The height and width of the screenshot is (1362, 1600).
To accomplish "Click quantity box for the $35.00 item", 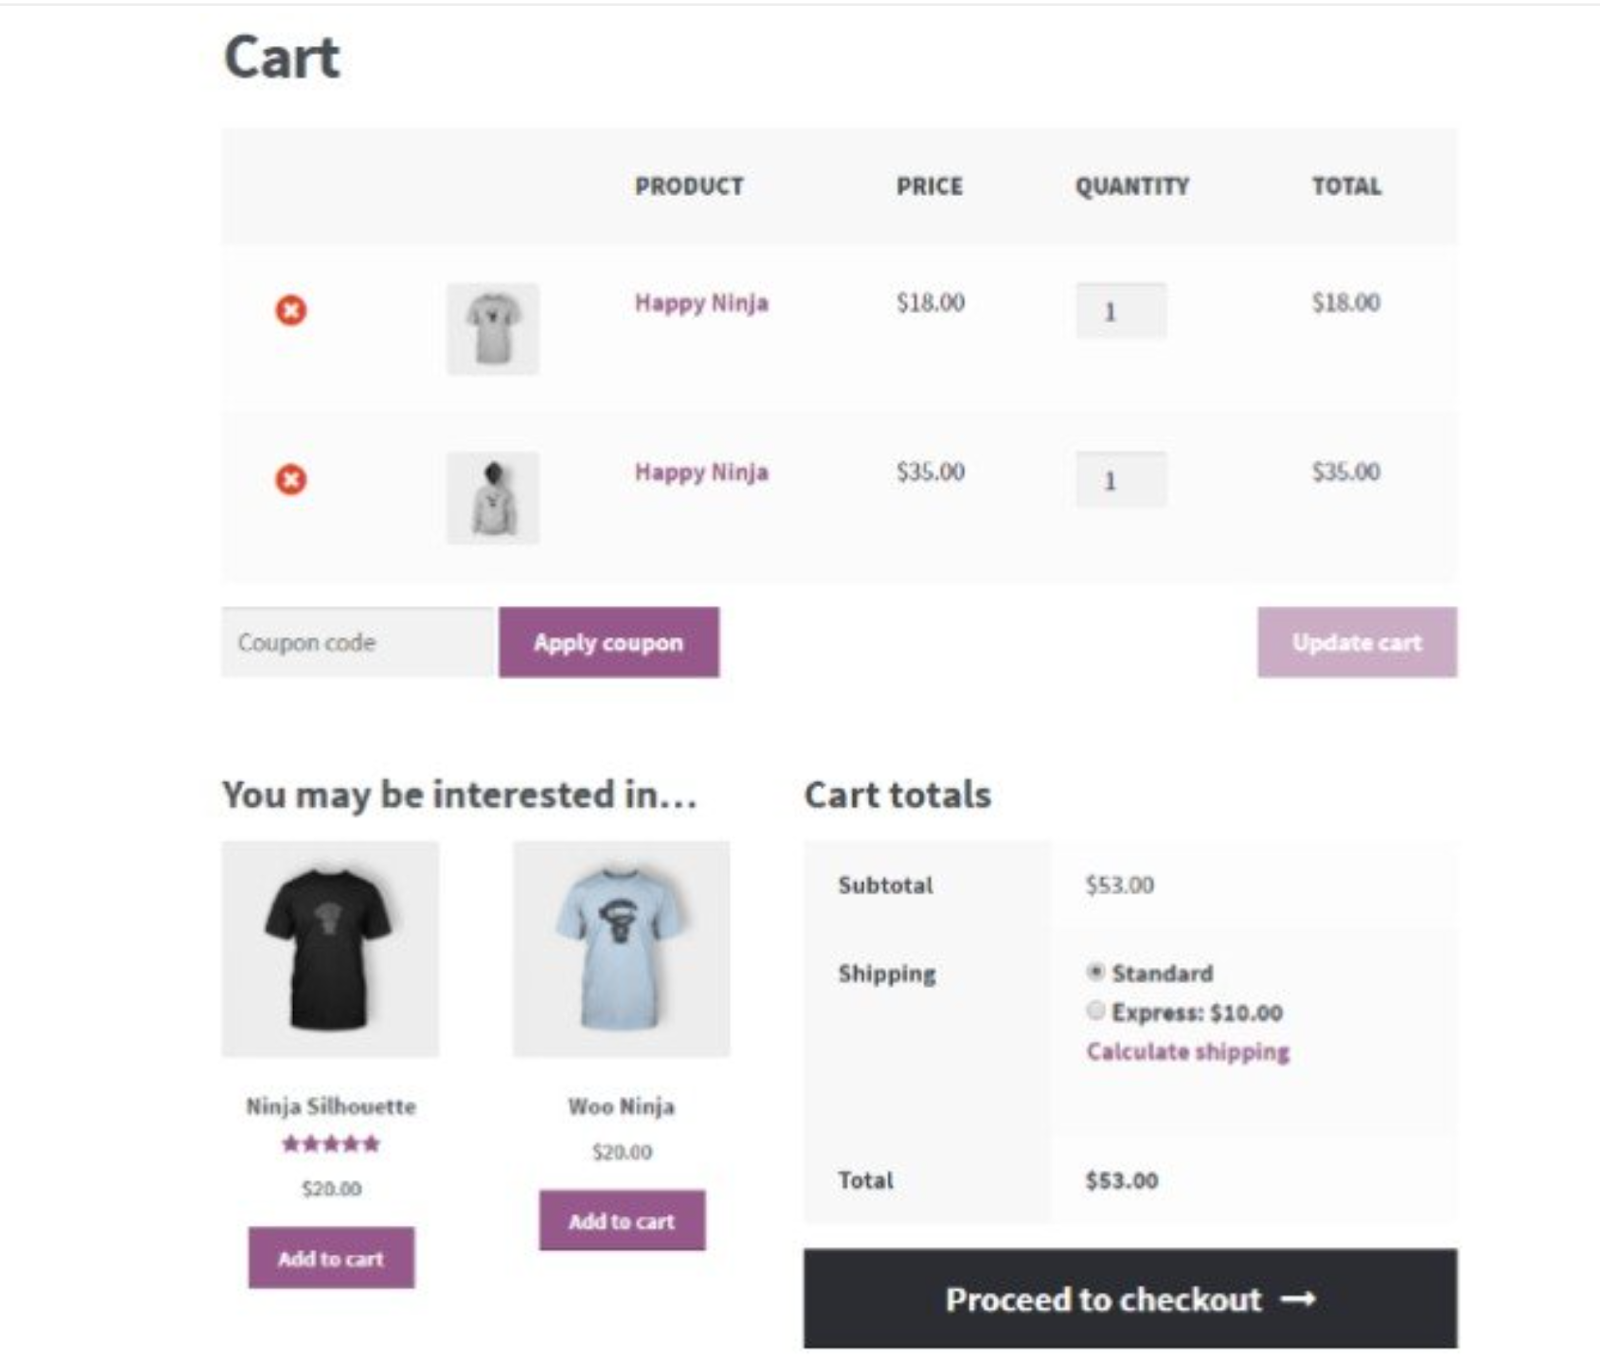I will [1121, 480].
